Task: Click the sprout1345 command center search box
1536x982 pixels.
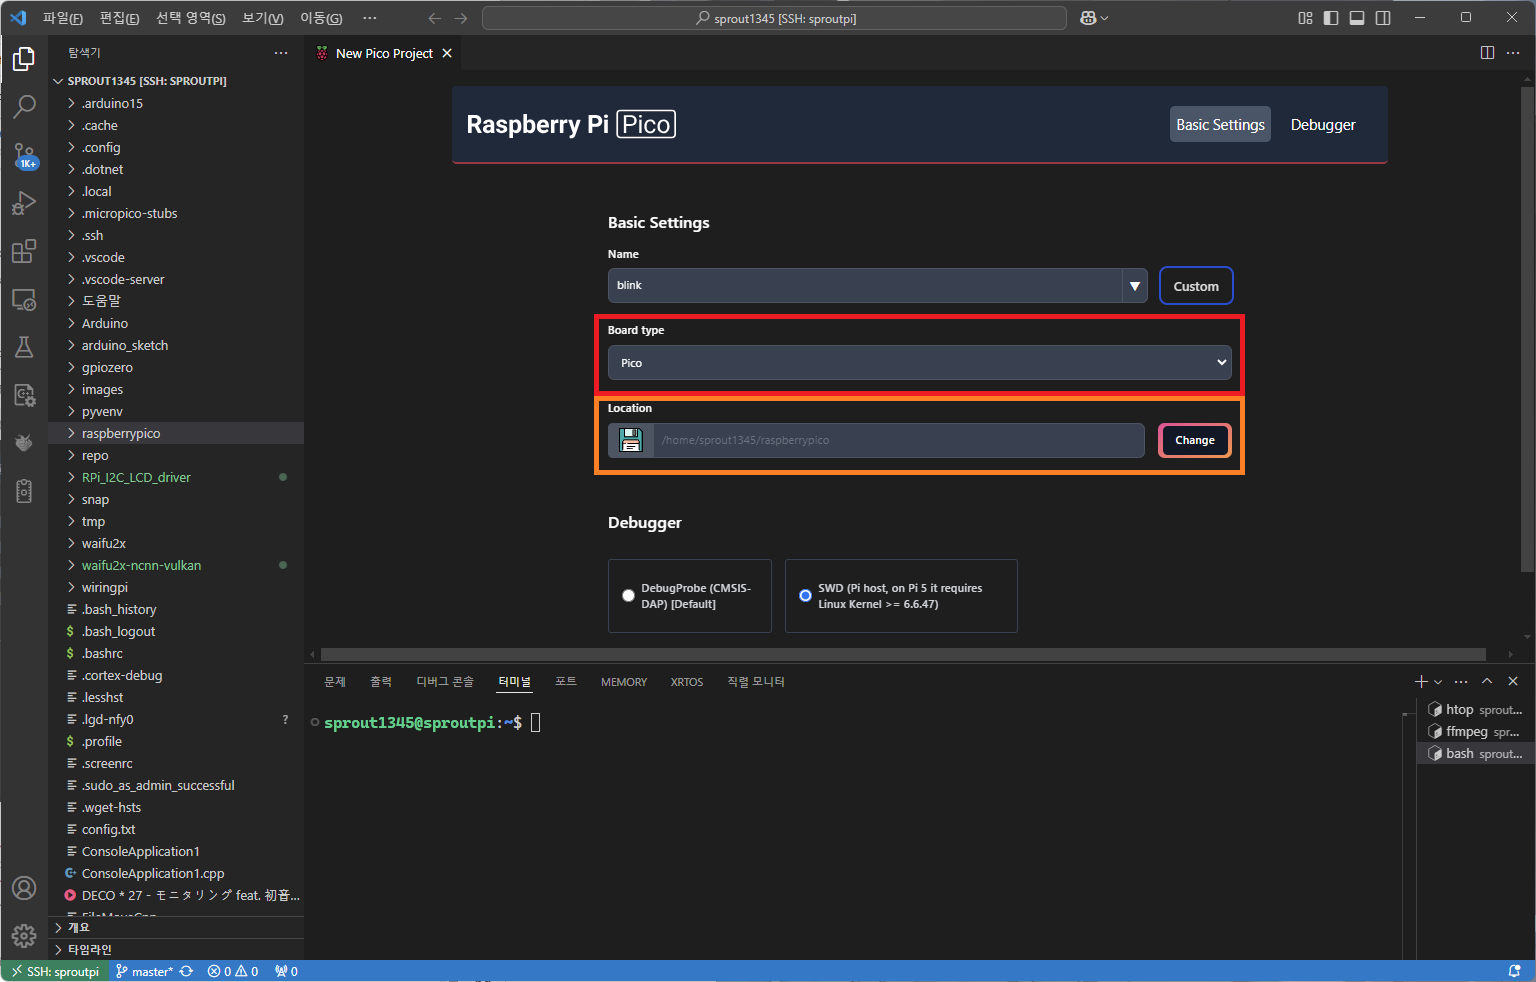Action: pos(775,18)
